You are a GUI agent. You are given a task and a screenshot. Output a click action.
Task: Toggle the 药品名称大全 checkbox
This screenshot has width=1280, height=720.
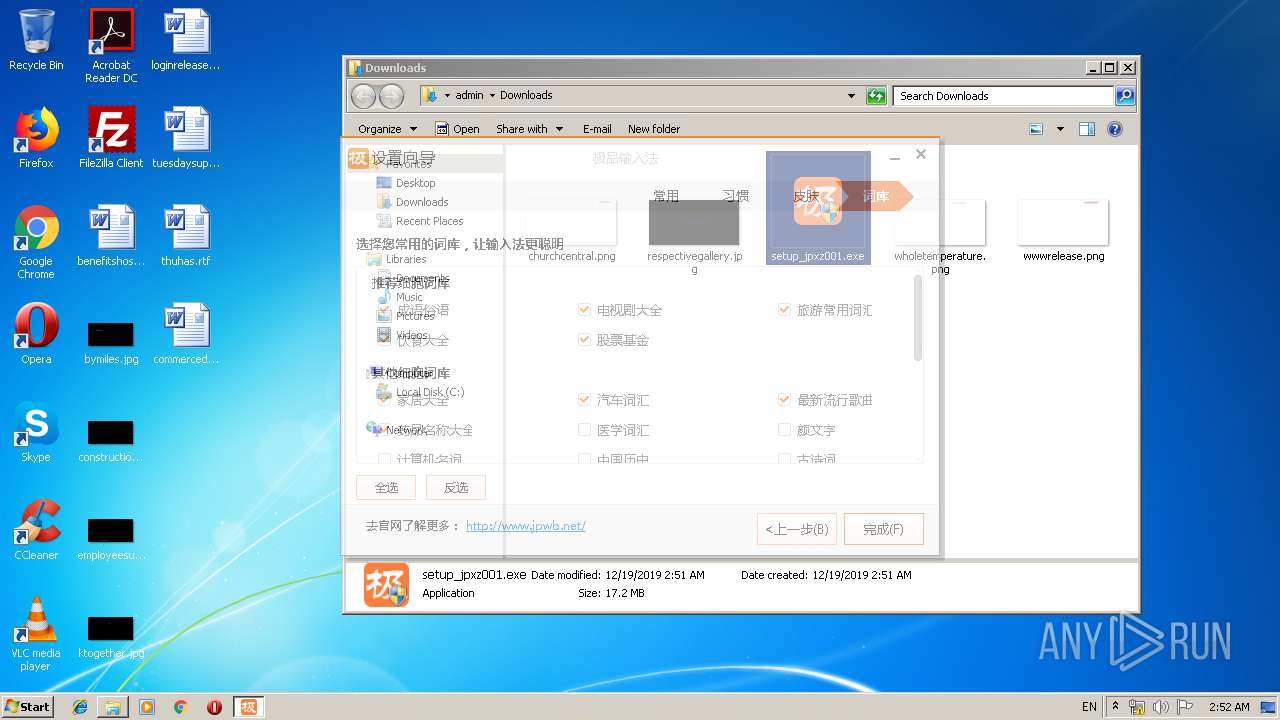tap(385, 430)
